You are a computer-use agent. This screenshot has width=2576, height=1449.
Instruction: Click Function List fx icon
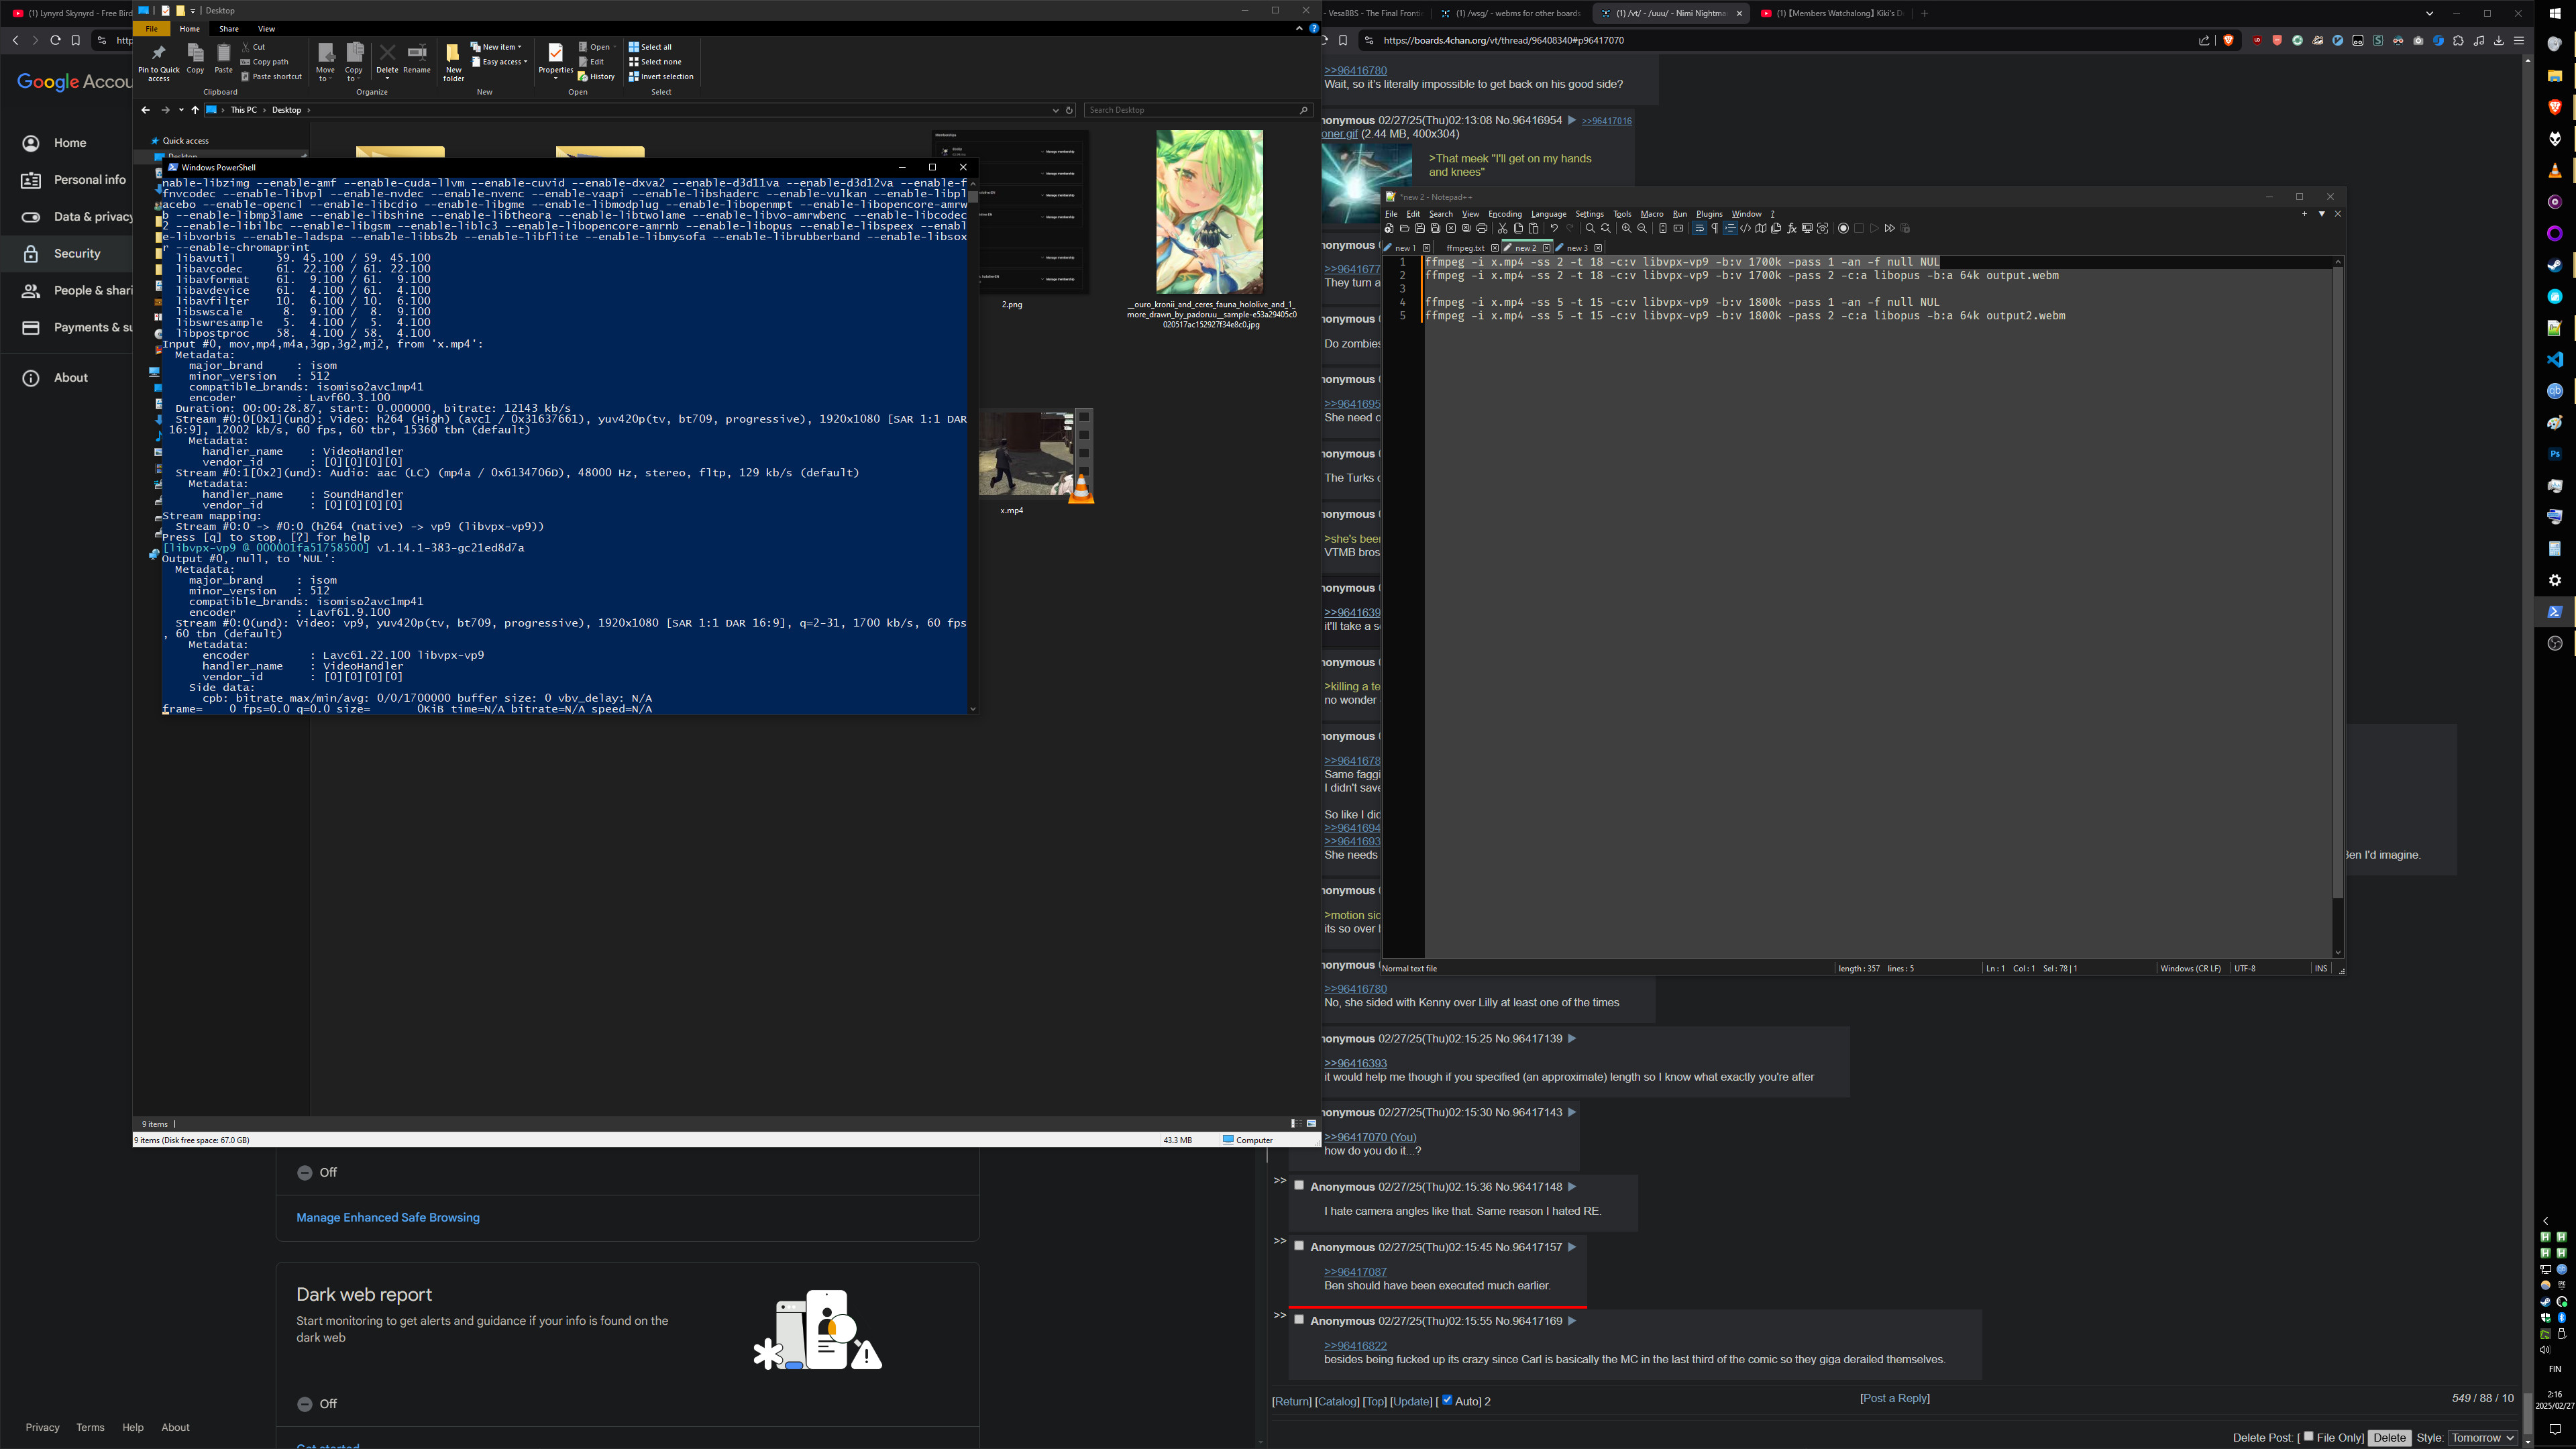click(1792, 229)
